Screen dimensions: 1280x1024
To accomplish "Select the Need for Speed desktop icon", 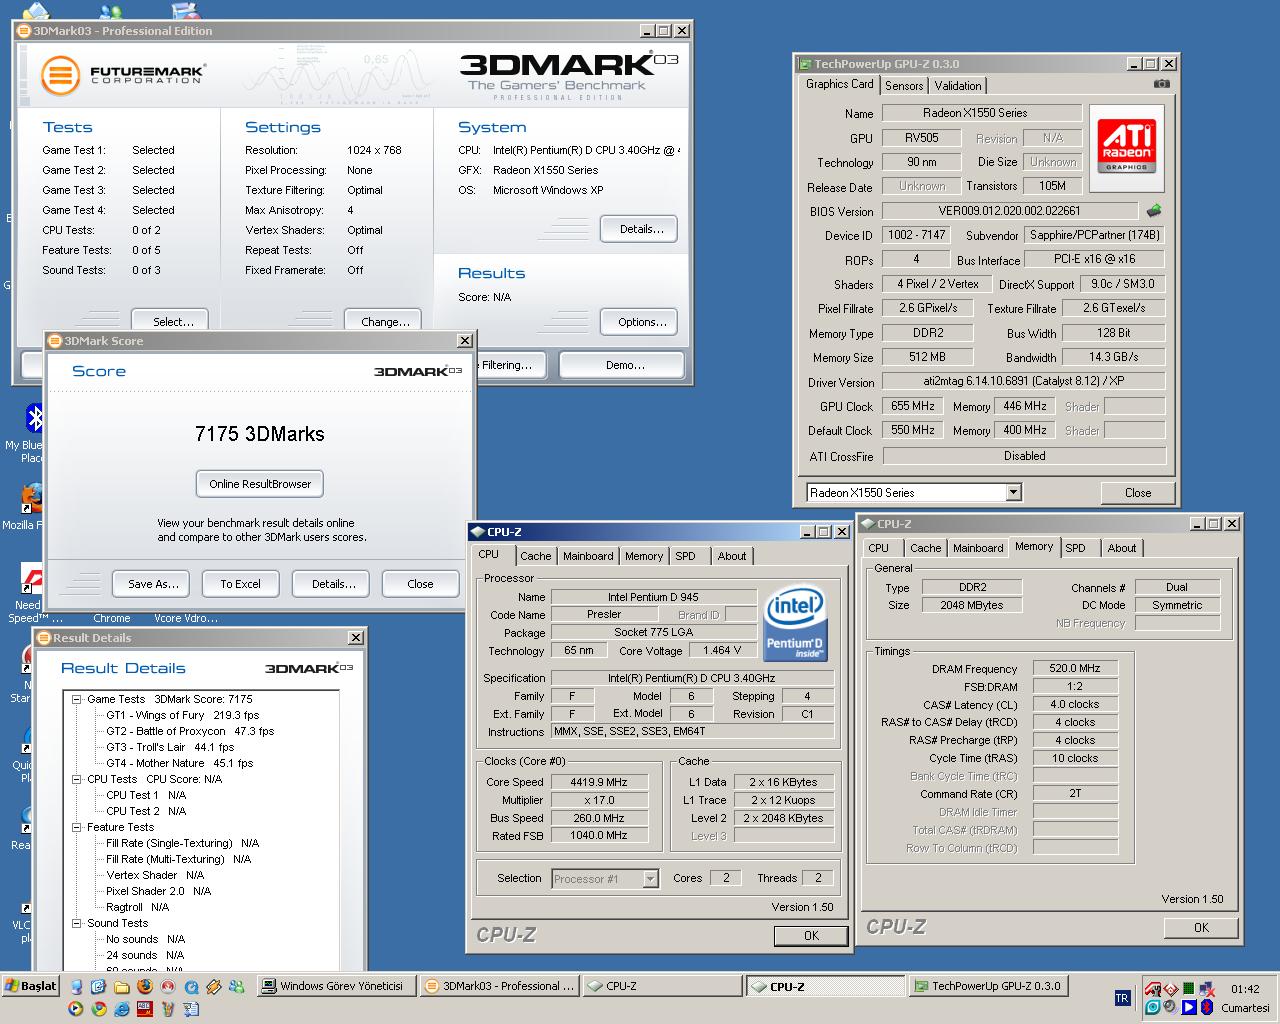I will [x=28, y=592].
